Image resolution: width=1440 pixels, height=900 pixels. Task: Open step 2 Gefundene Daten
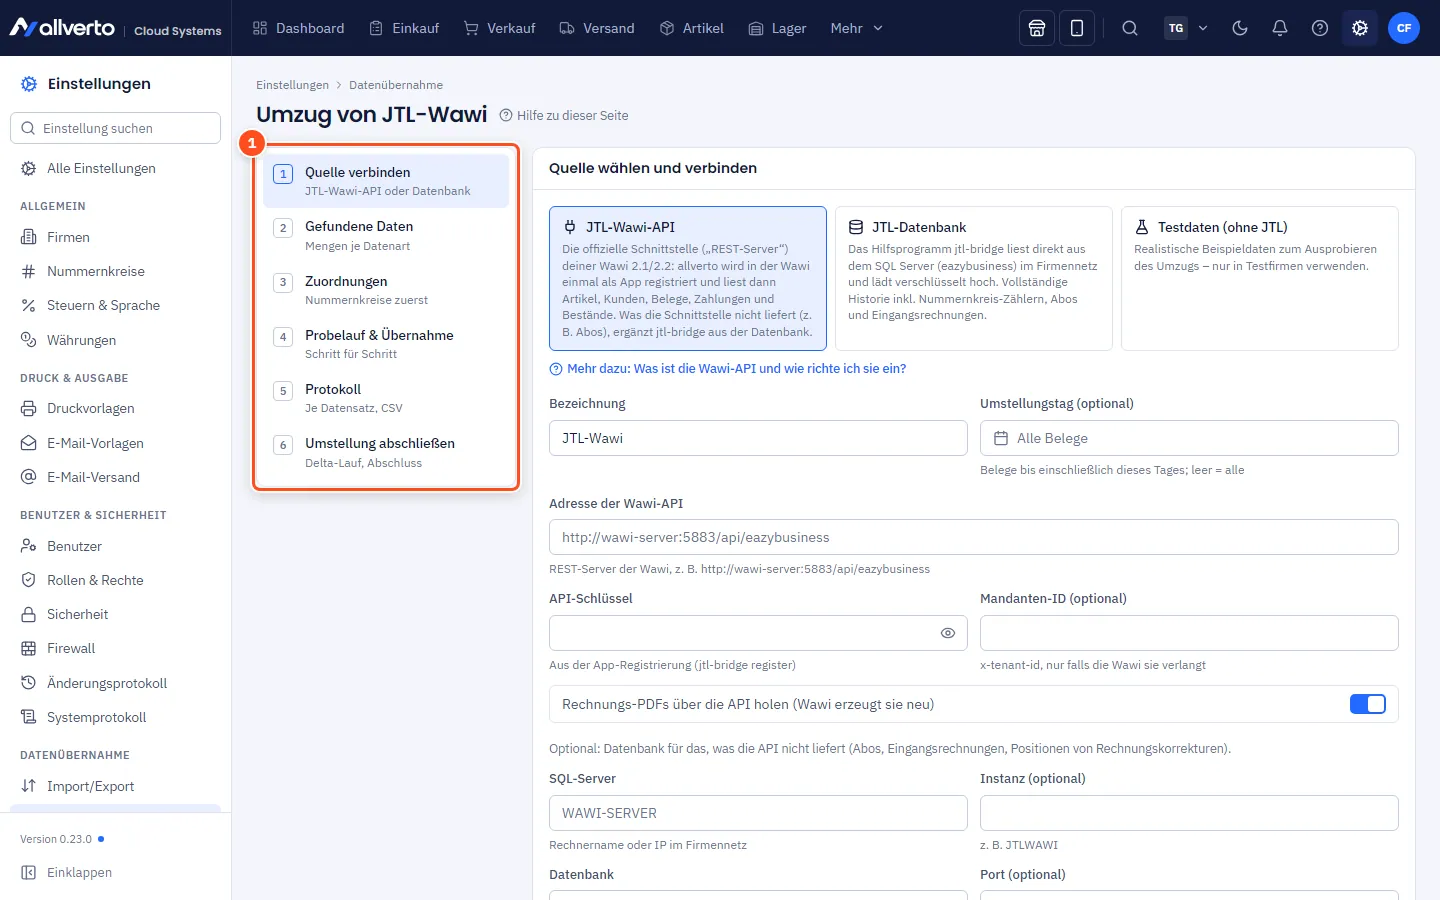pos(386,235)
